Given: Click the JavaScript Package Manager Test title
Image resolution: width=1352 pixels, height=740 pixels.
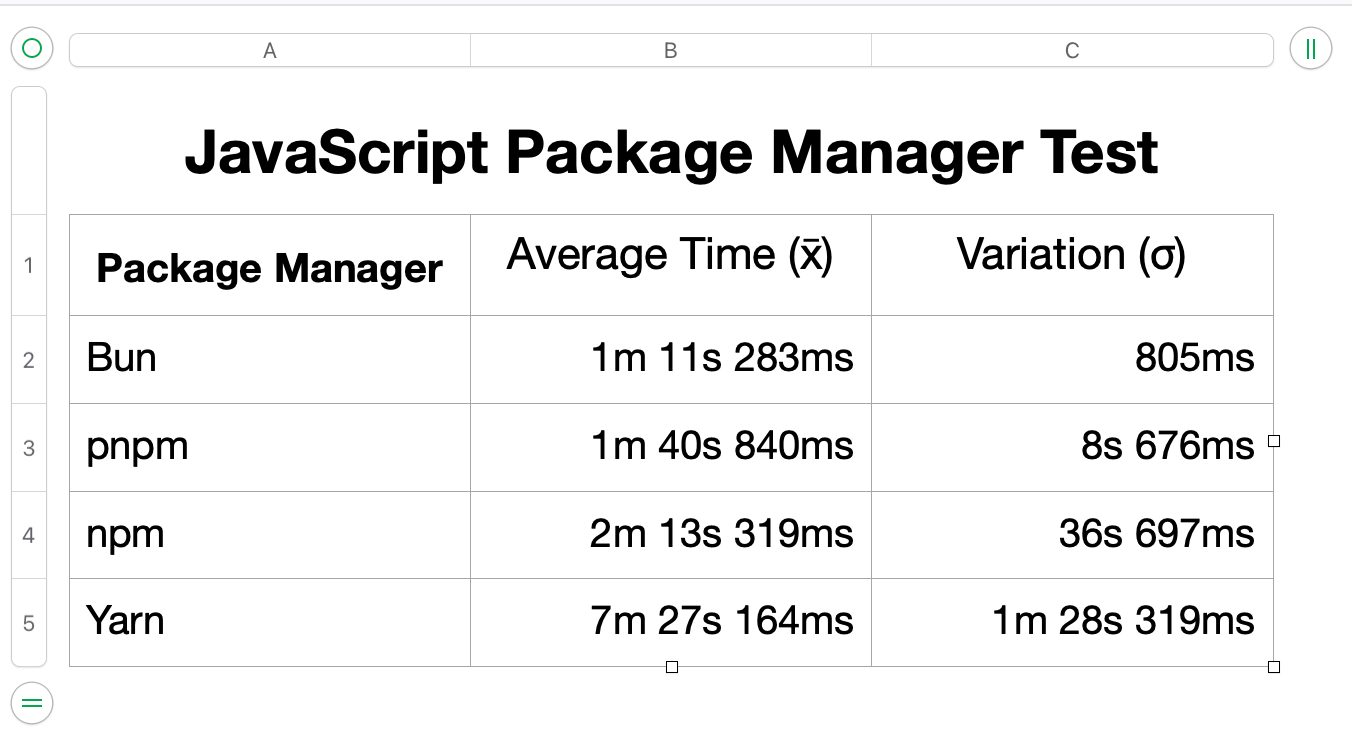Looking at the screenshot, I should [x=671, y=153].
